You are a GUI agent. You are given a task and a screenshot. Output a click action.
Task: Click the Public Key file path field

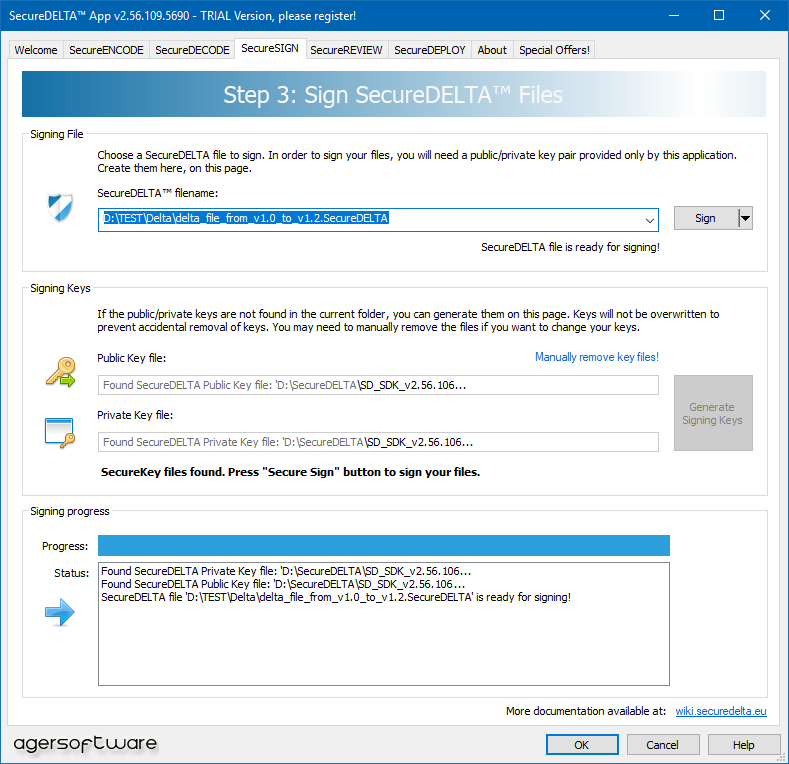point(378,385)
